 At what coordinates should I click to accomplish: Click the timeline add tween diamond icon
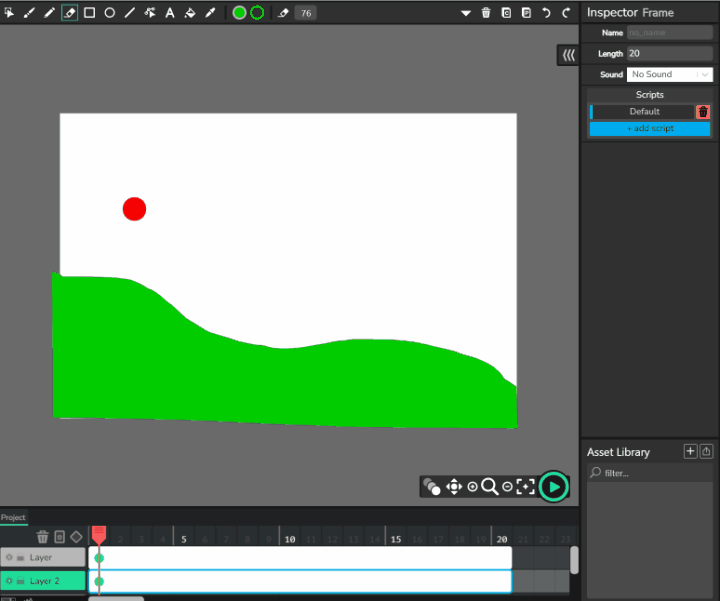[x=76, y=537]
